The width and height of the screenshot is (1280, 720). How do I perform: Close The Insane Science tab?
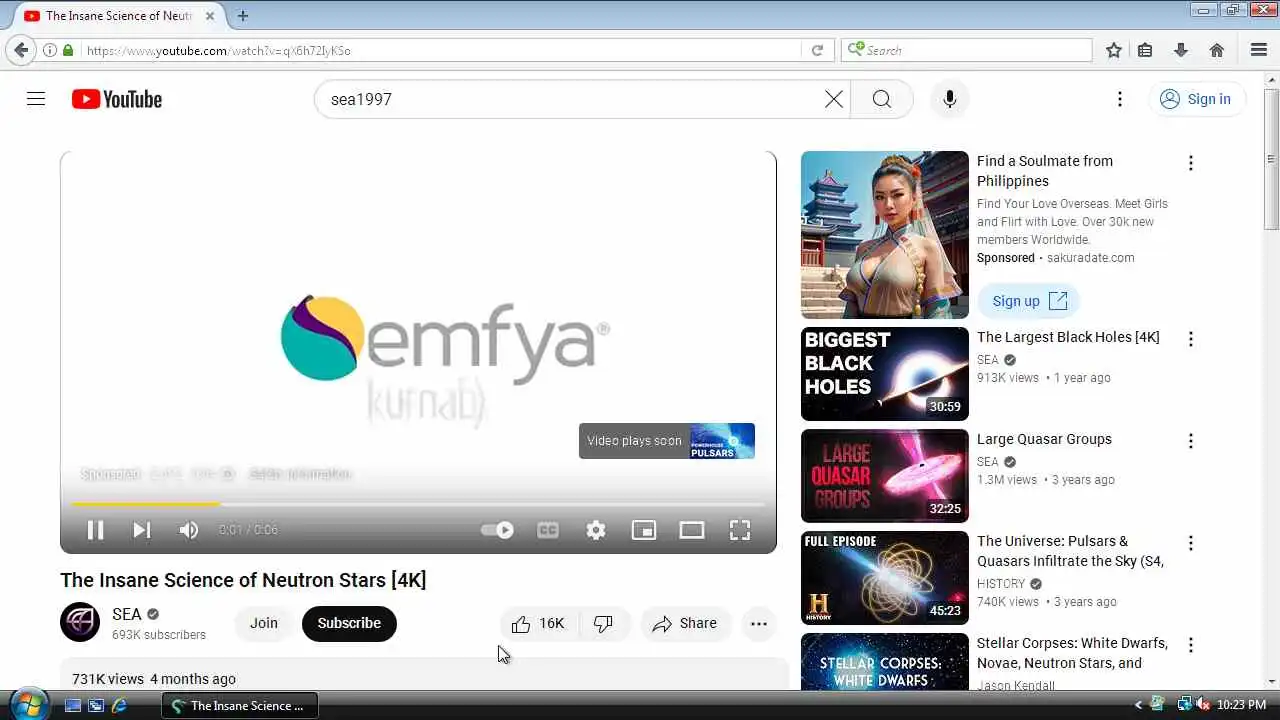click(210, 16)
